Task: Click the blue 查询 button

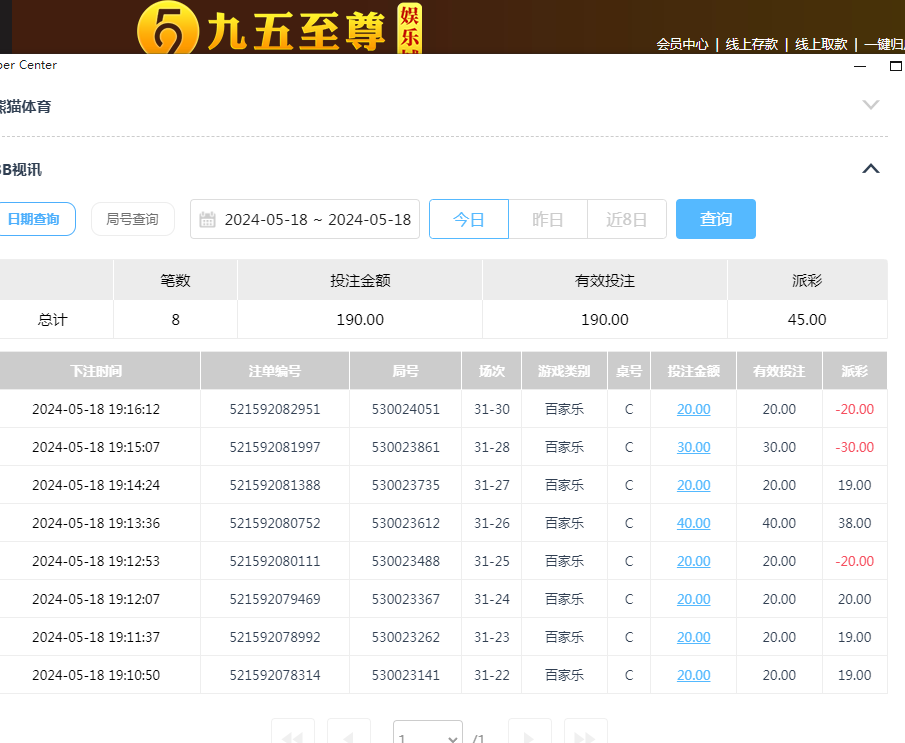Action: (716, 219)
